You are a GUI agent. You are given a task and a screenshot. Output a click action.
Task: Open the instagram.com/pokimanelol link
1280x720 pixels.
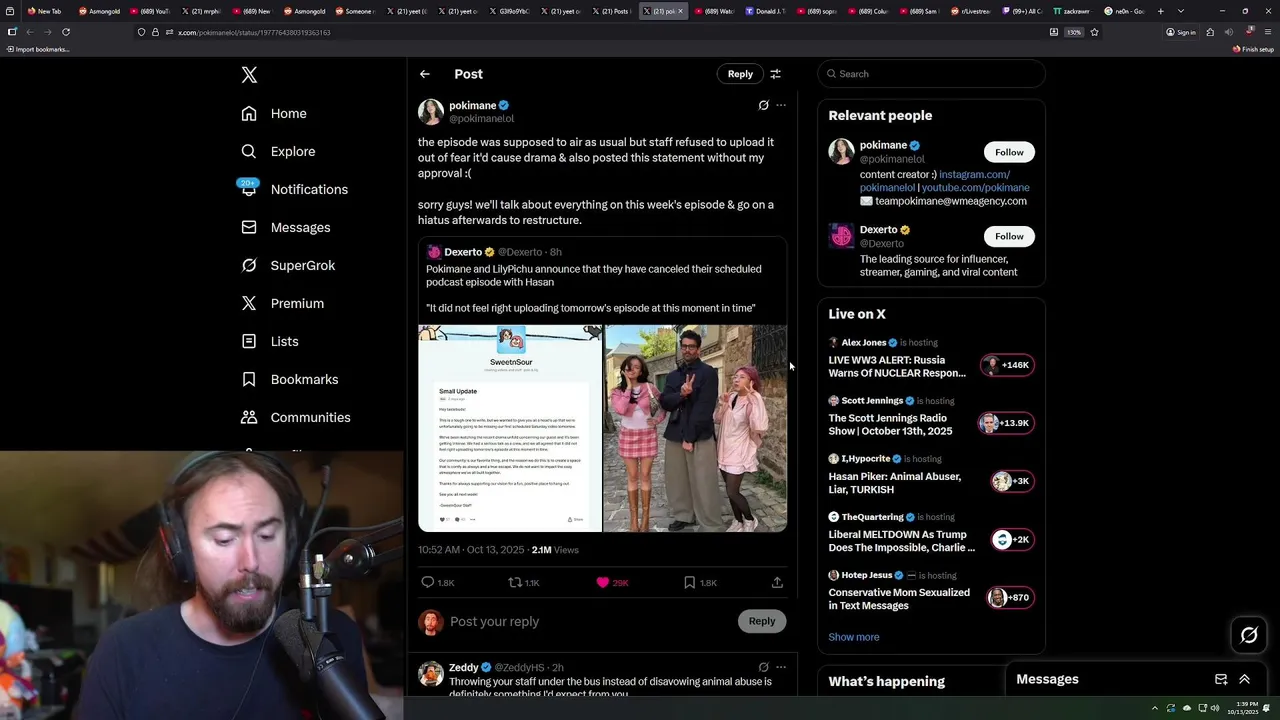pyautogui.click(x=935, y=181)
